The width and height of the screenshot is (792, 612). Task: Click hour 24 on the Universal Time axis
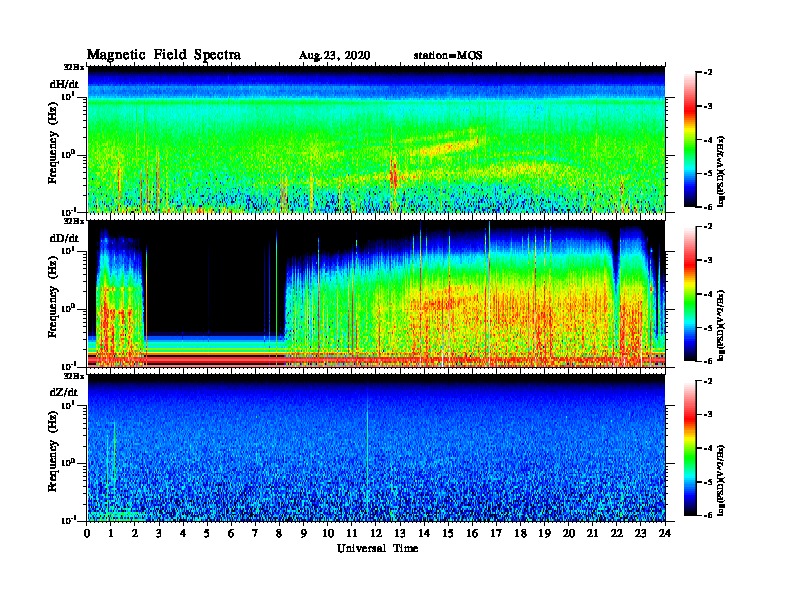665,533
